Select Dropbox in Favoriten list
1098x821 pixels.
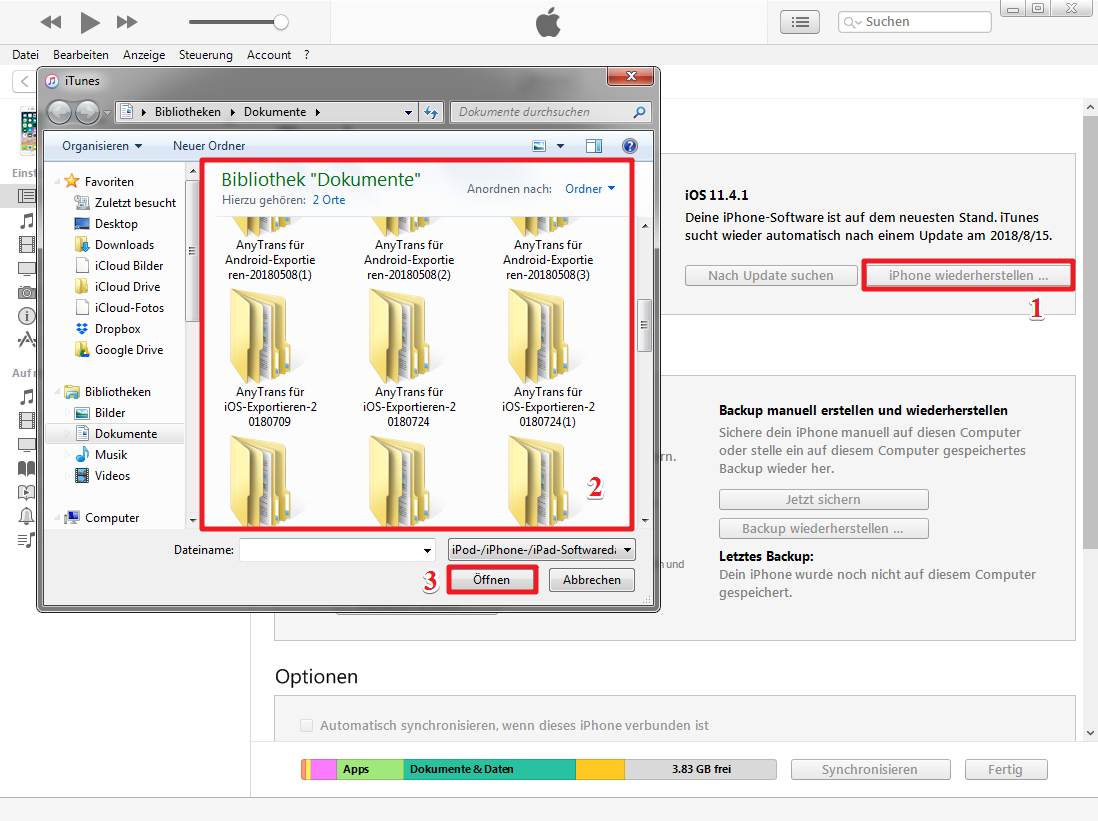click(x=117, y=329)
